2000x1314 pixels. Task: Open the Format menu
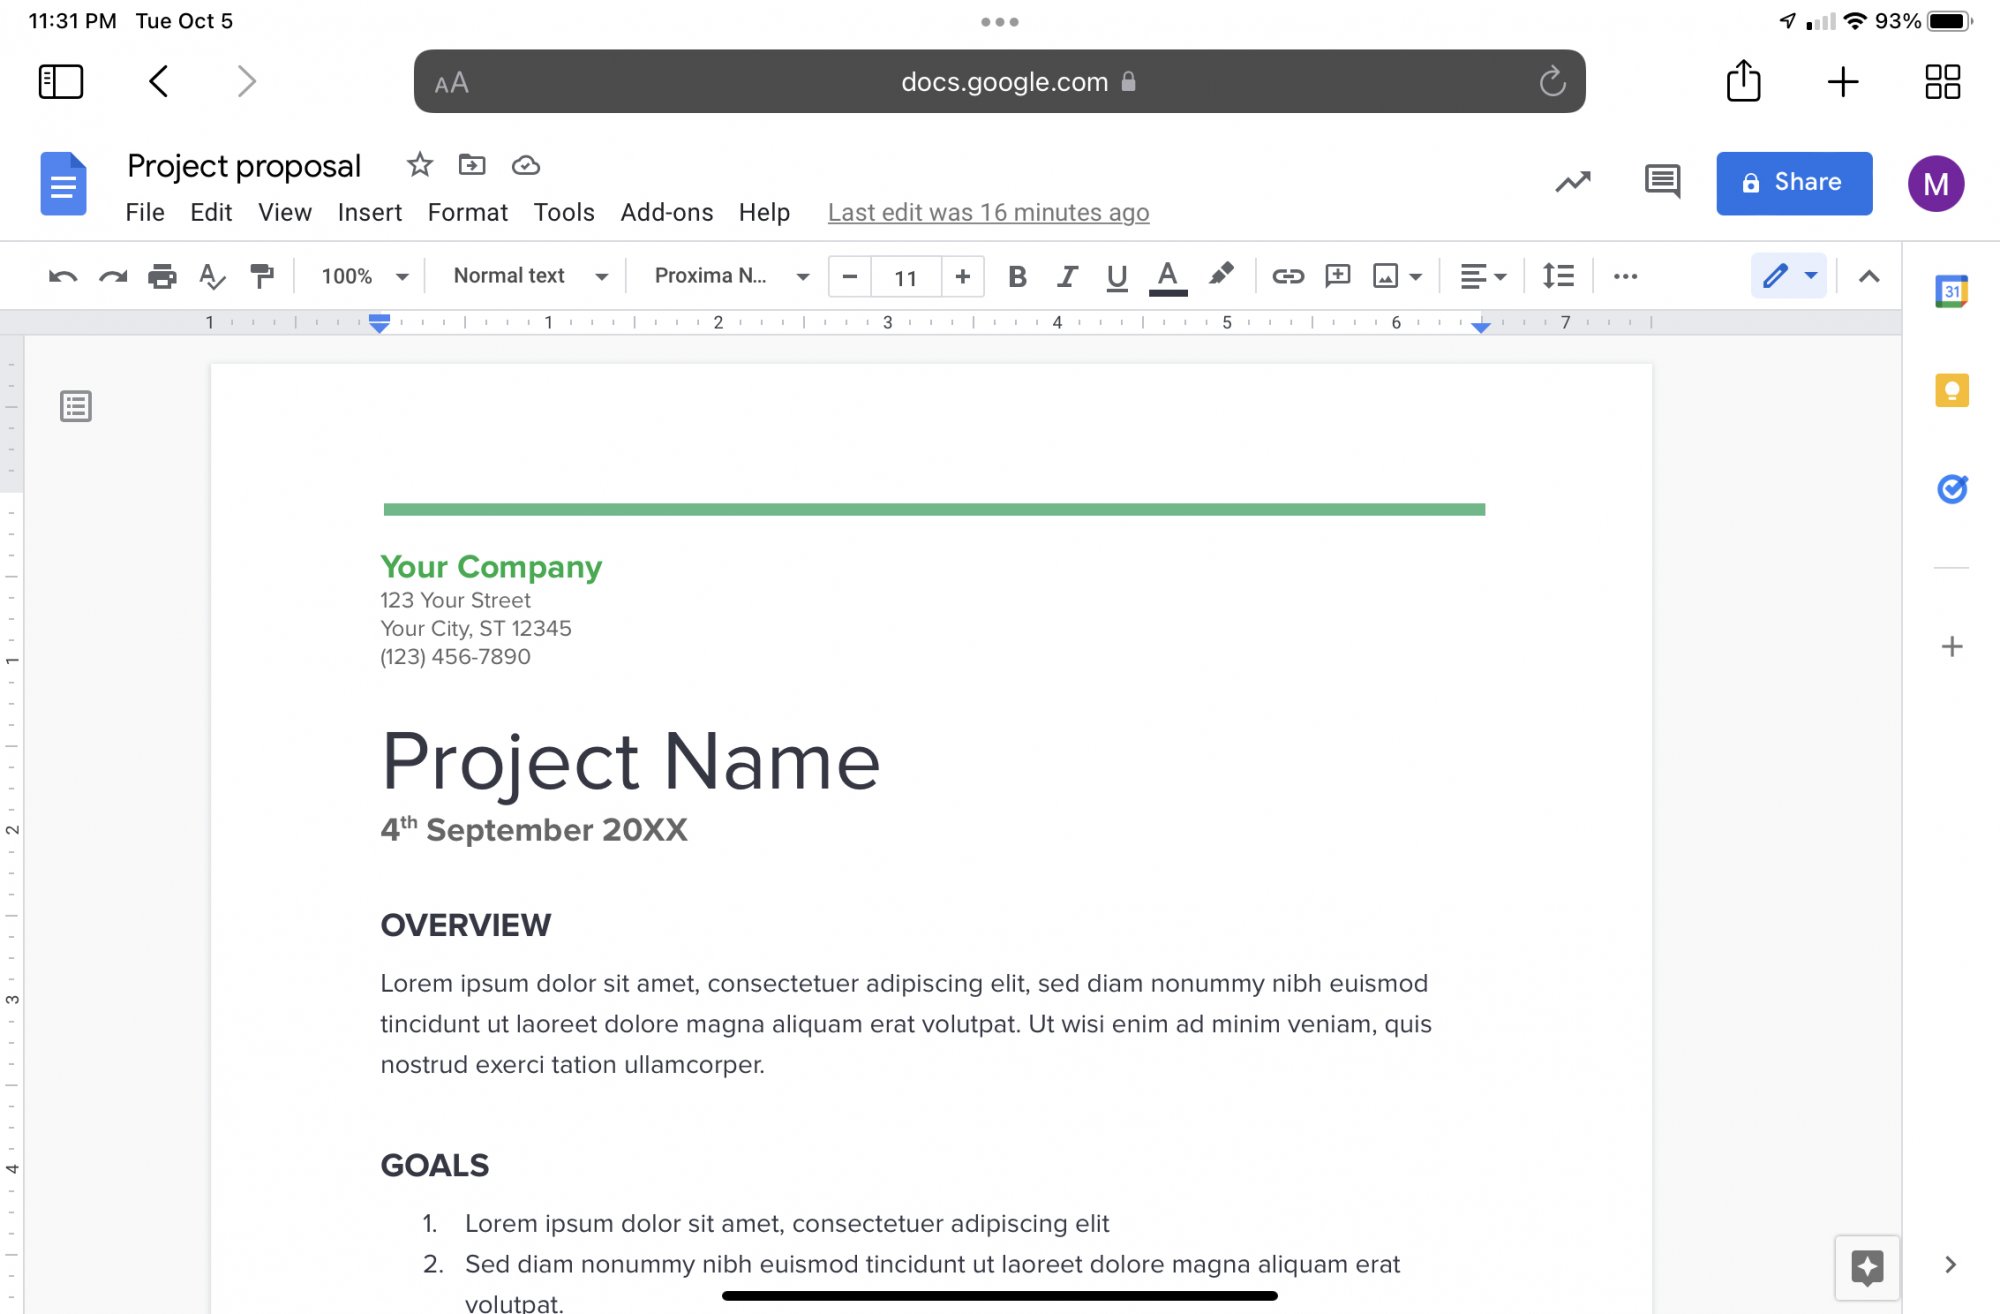[x=467, y=212]
